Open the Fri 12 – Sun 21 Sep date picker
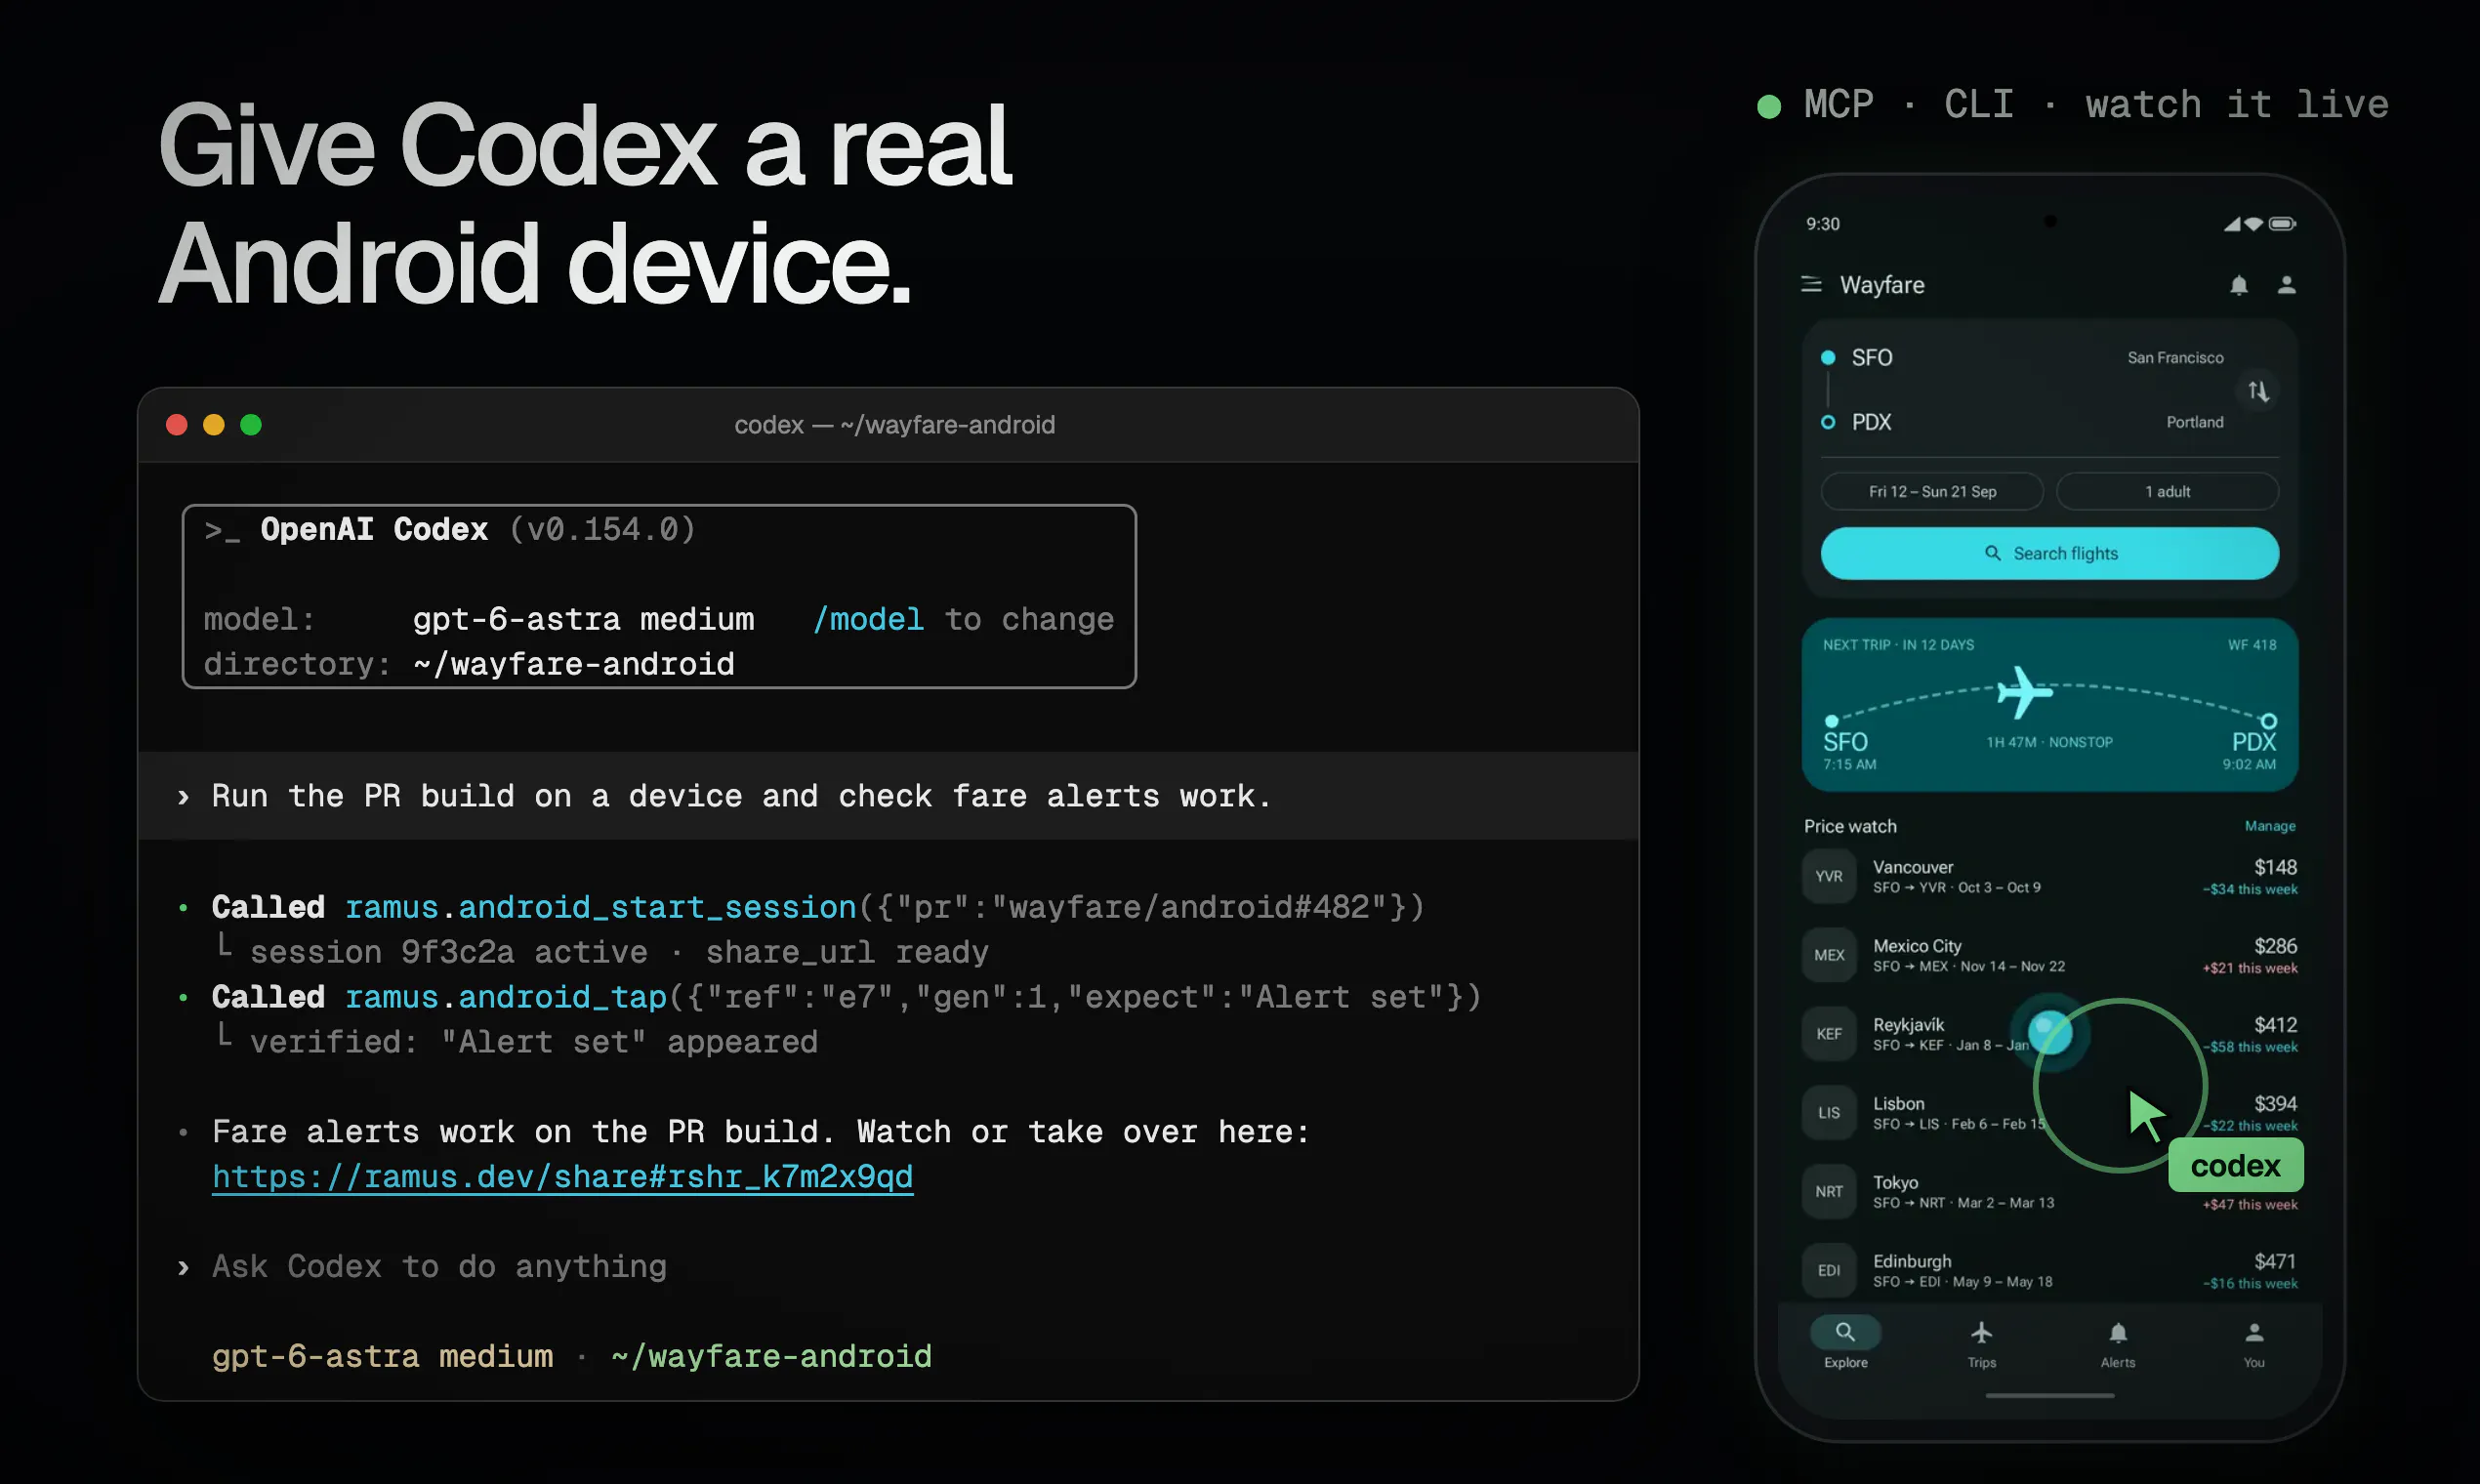This screenshot has width=2480, height=1484. (1932, 492)
